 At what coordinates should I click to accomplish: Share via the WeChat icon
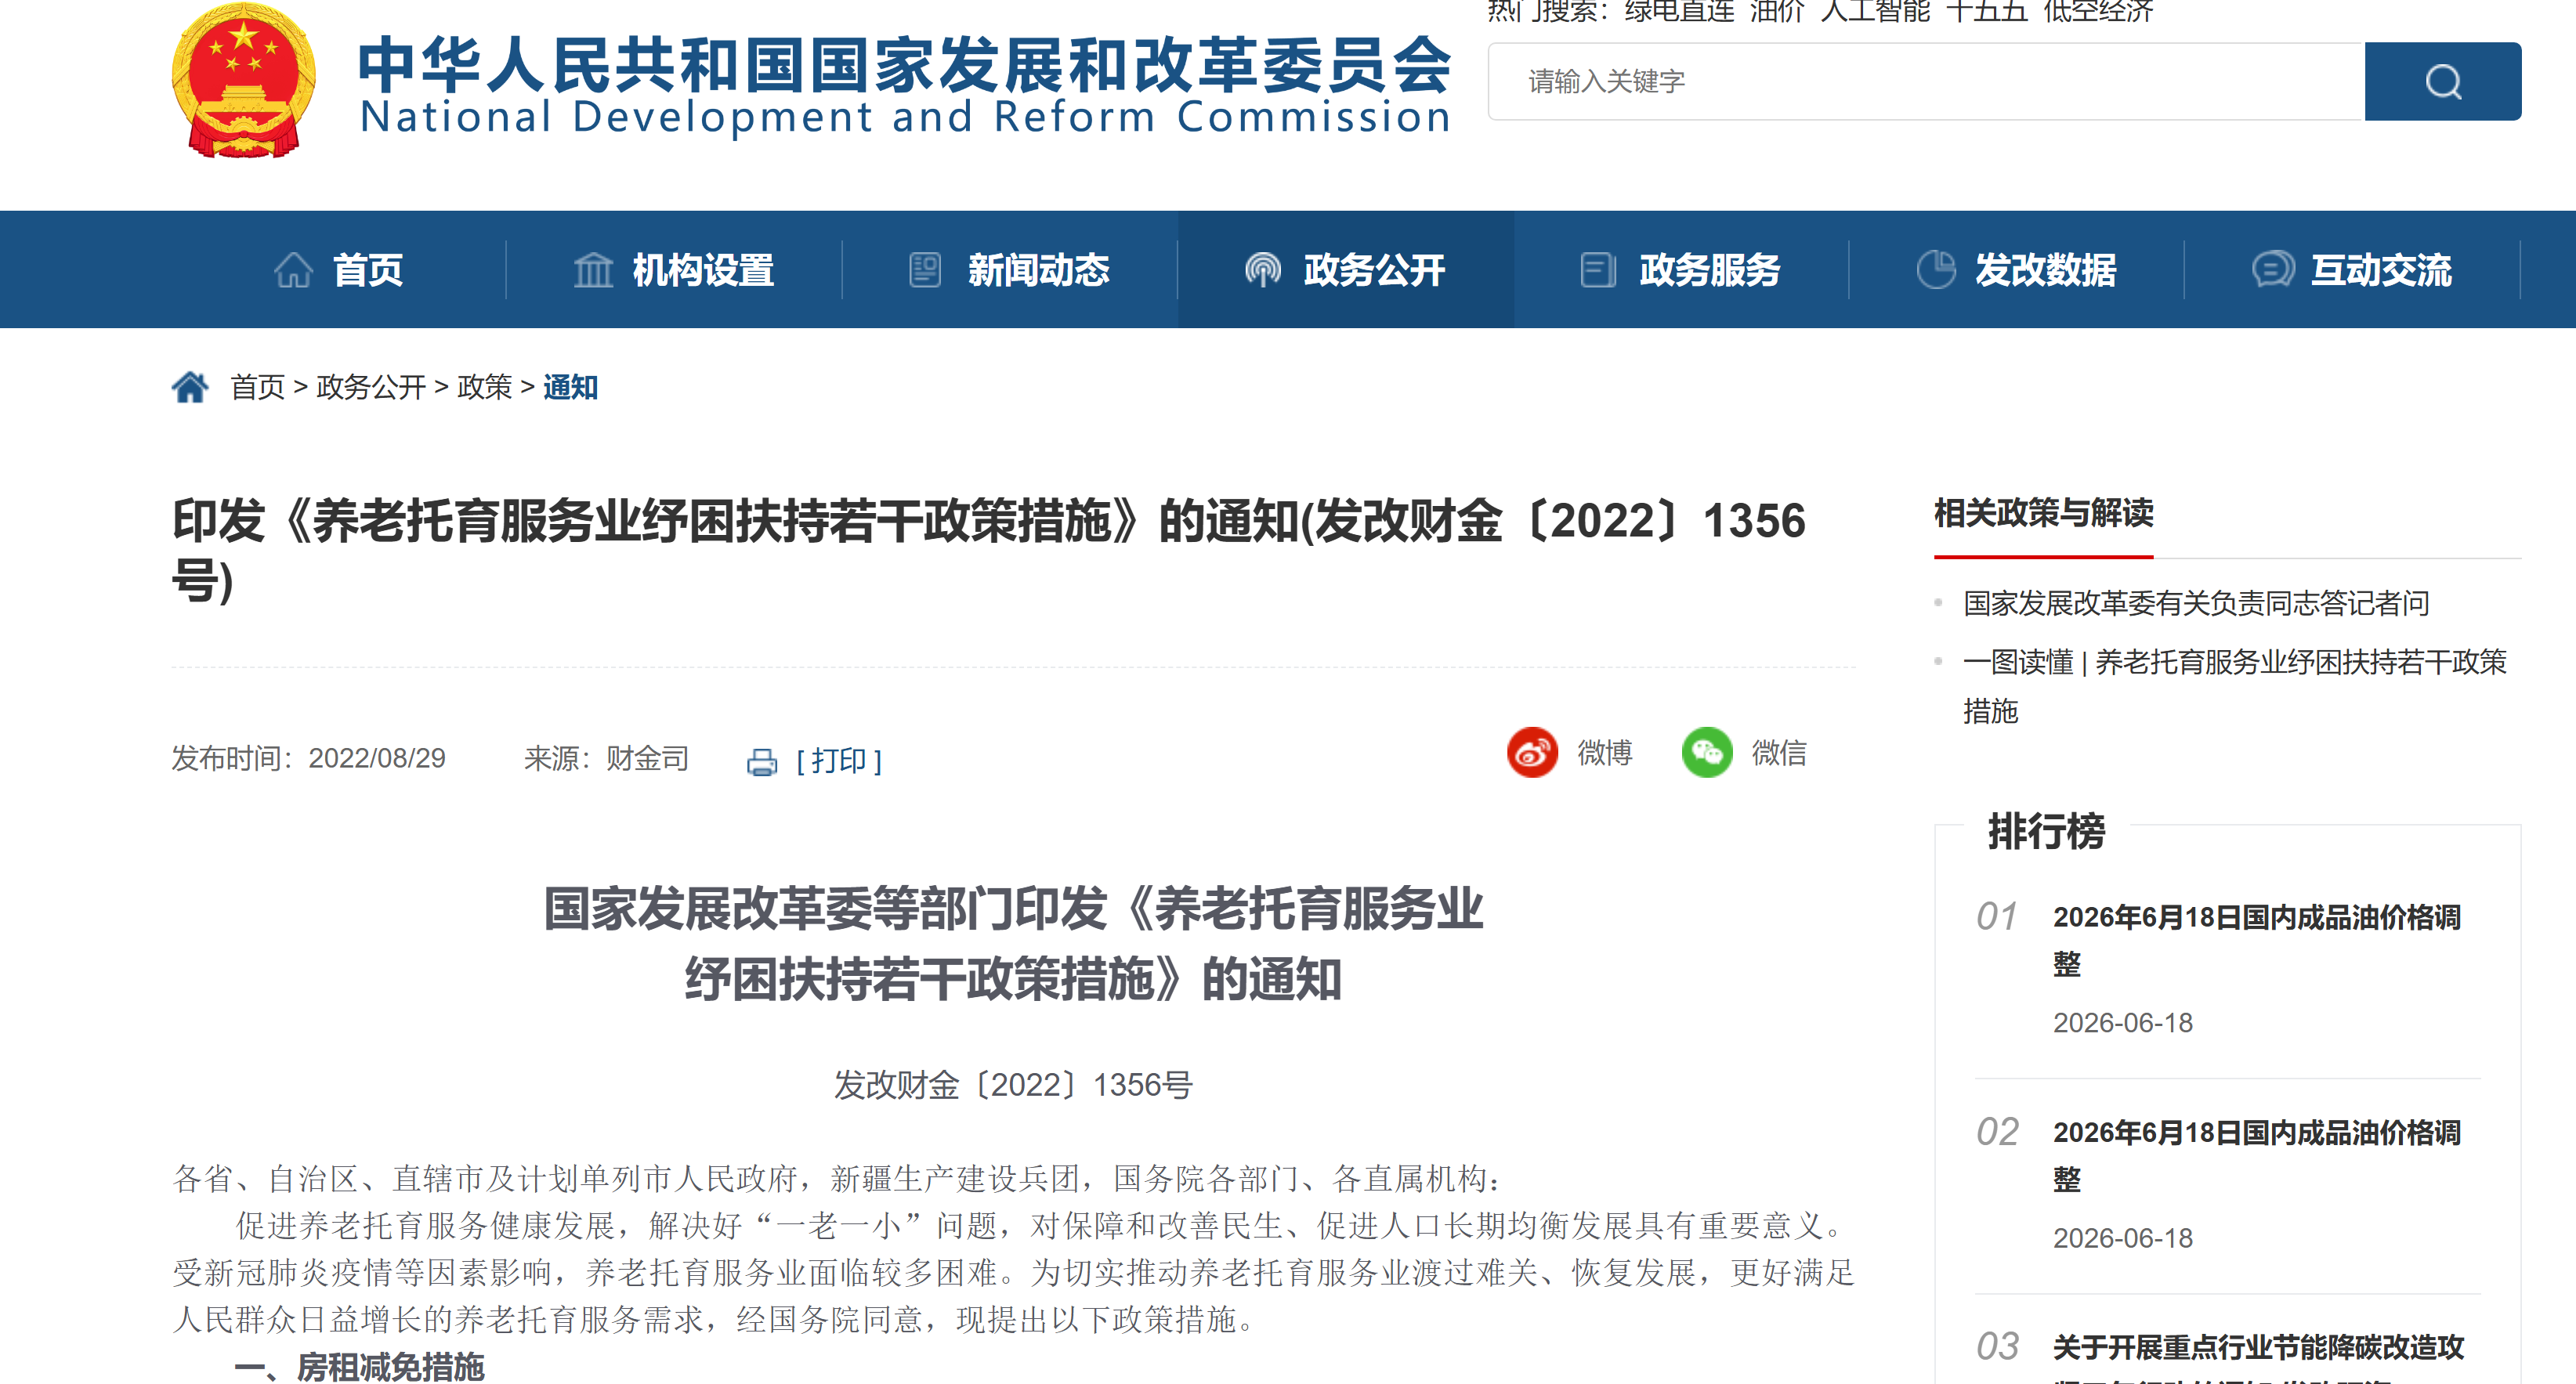pyautogui.click(x=1707, y=752)
